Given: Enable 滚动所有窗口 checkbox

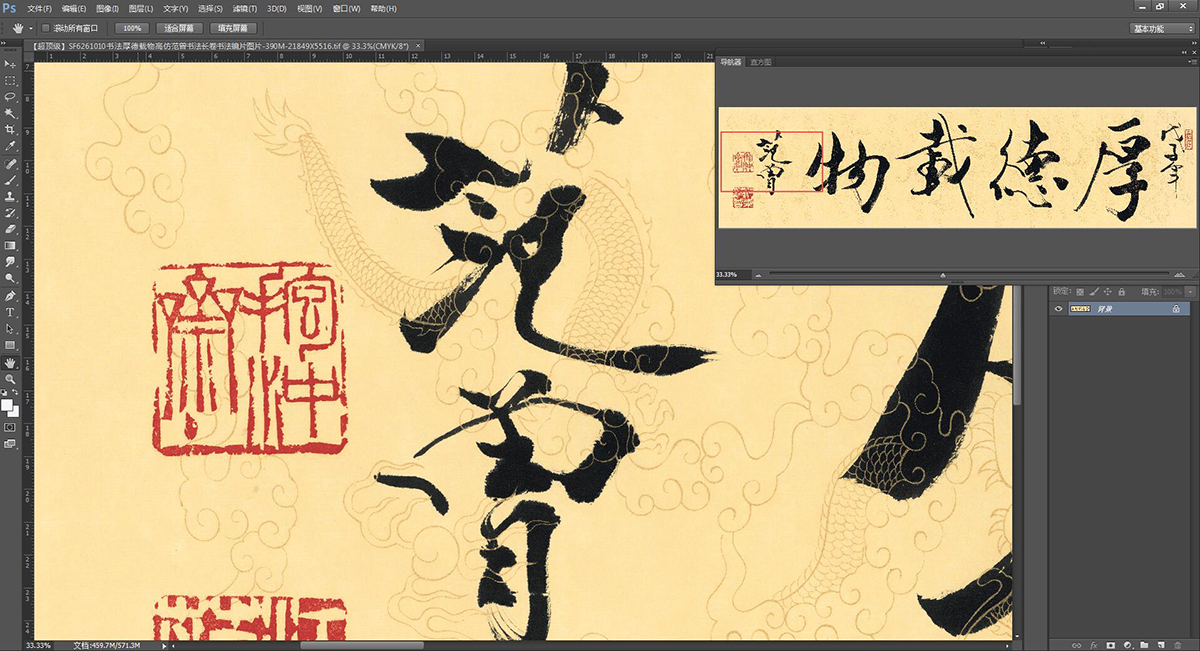Looking at the screenshot, I should point(45,28).
